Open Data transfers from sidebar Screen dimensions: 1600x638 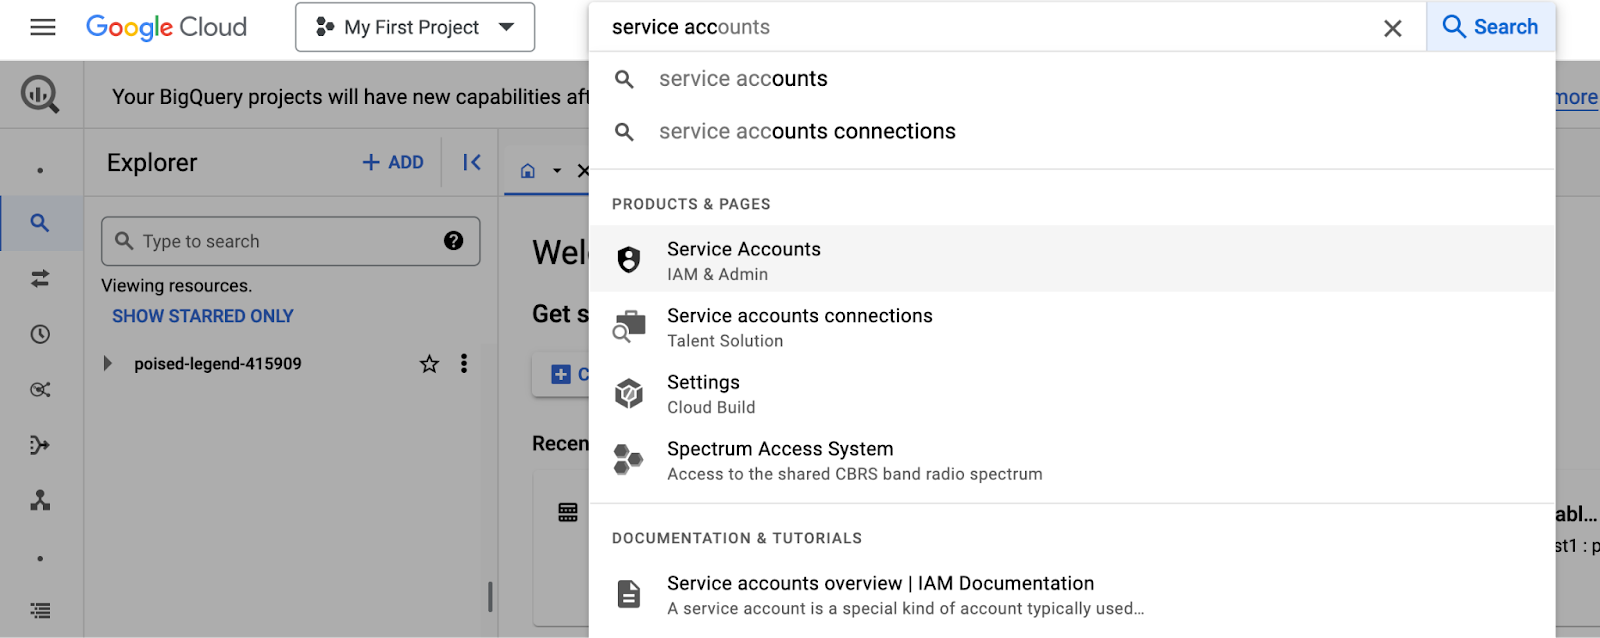point(40,279)
